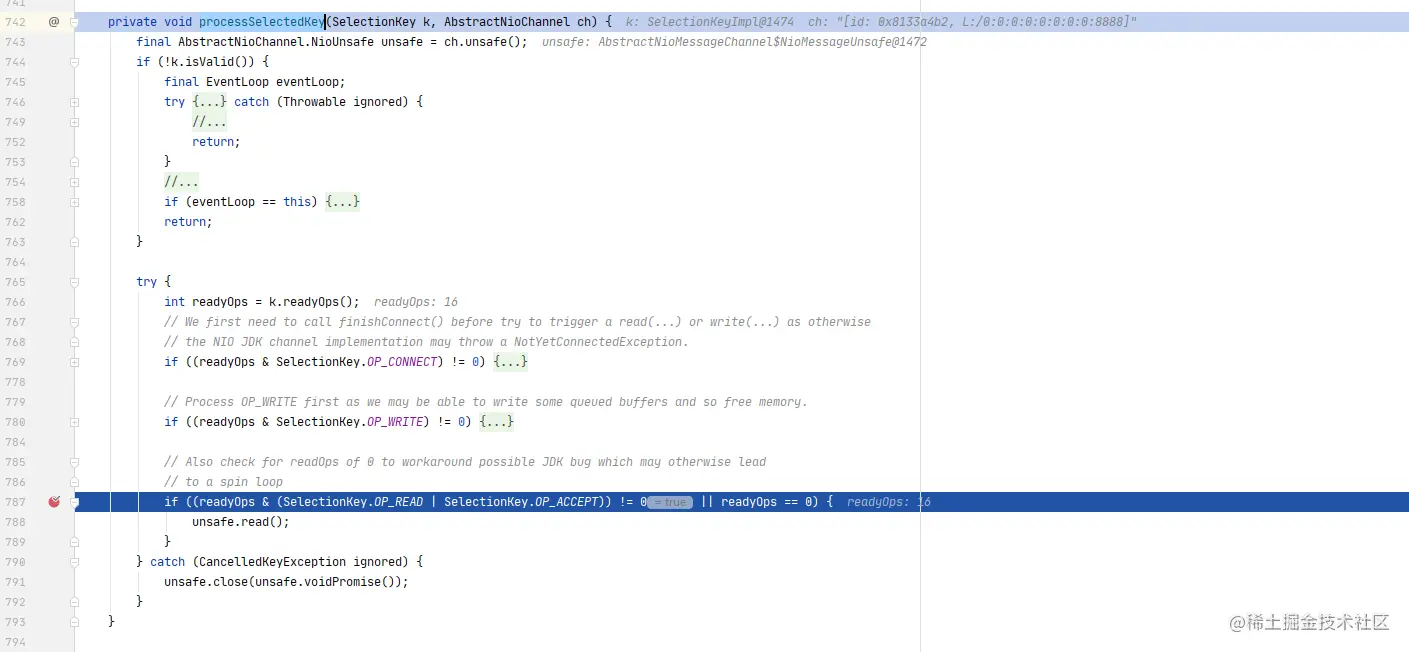Click 'Throwable ignored' in catch on line 746
The height and width of the screenshot is (652, 1409).
(345, 102)
